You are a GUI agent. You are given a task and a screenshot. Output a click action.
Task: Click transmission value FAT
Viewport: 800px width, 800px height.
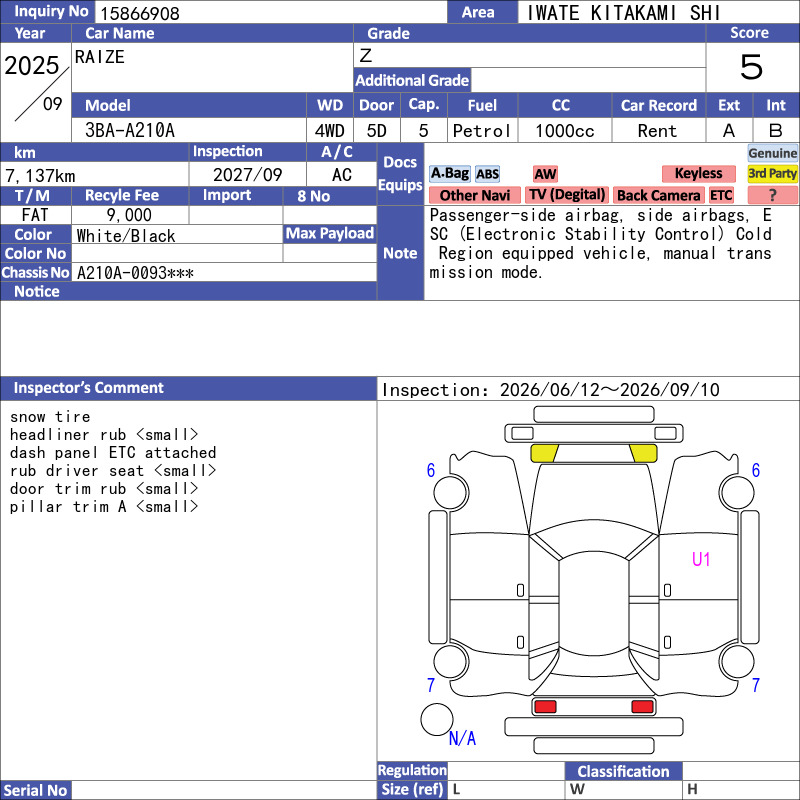35,215
